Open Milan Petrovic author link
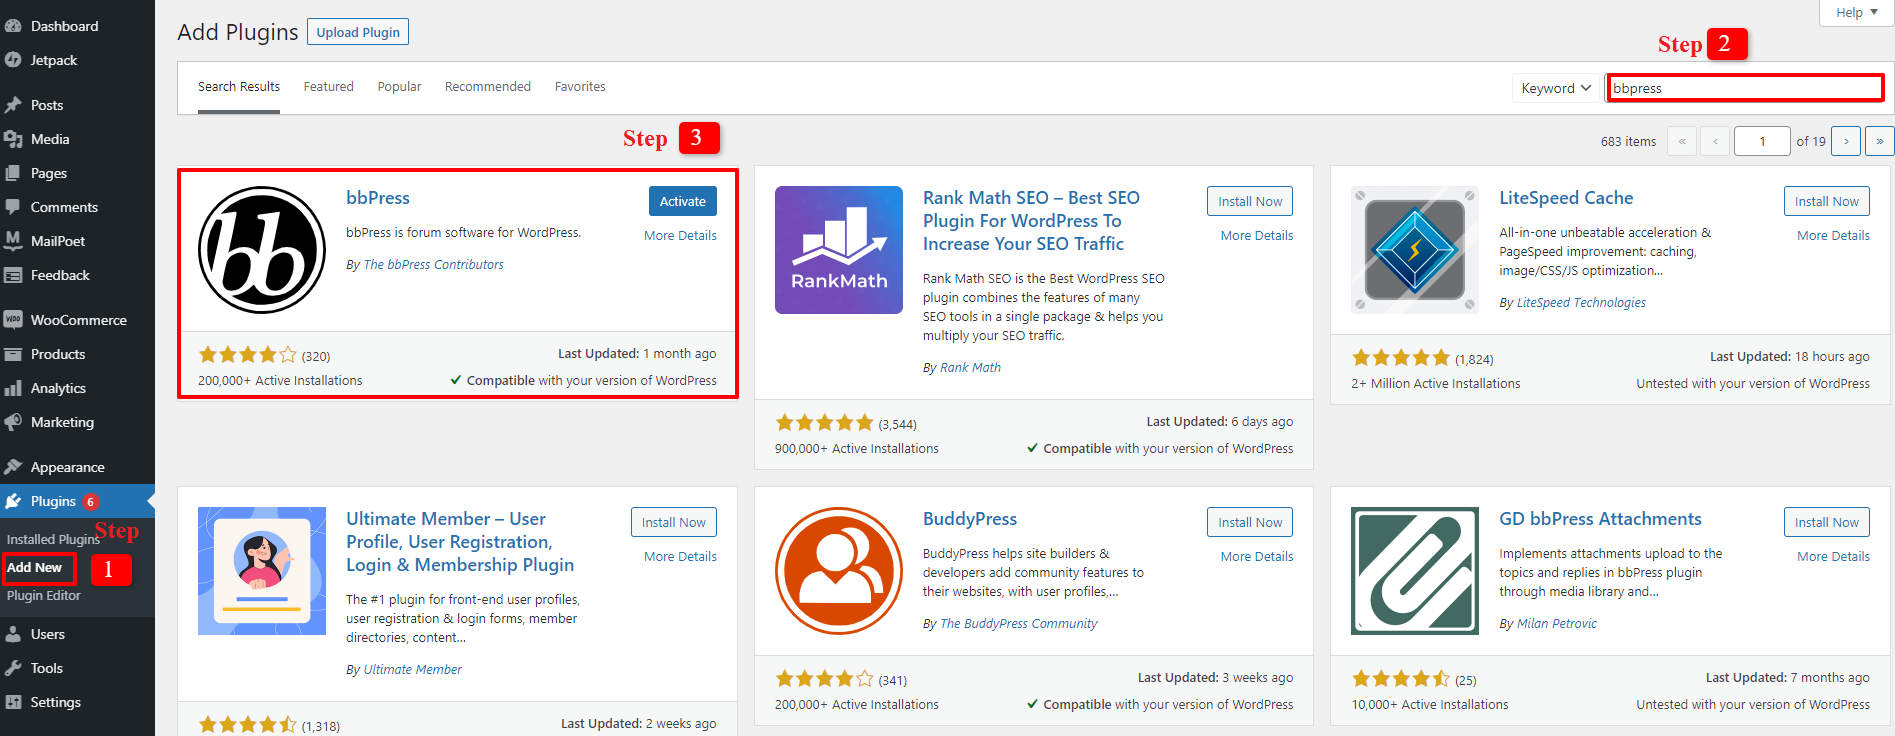The height and width of the screenshot is (736, 1895). pyautogui.click(x=1557, y=624)
